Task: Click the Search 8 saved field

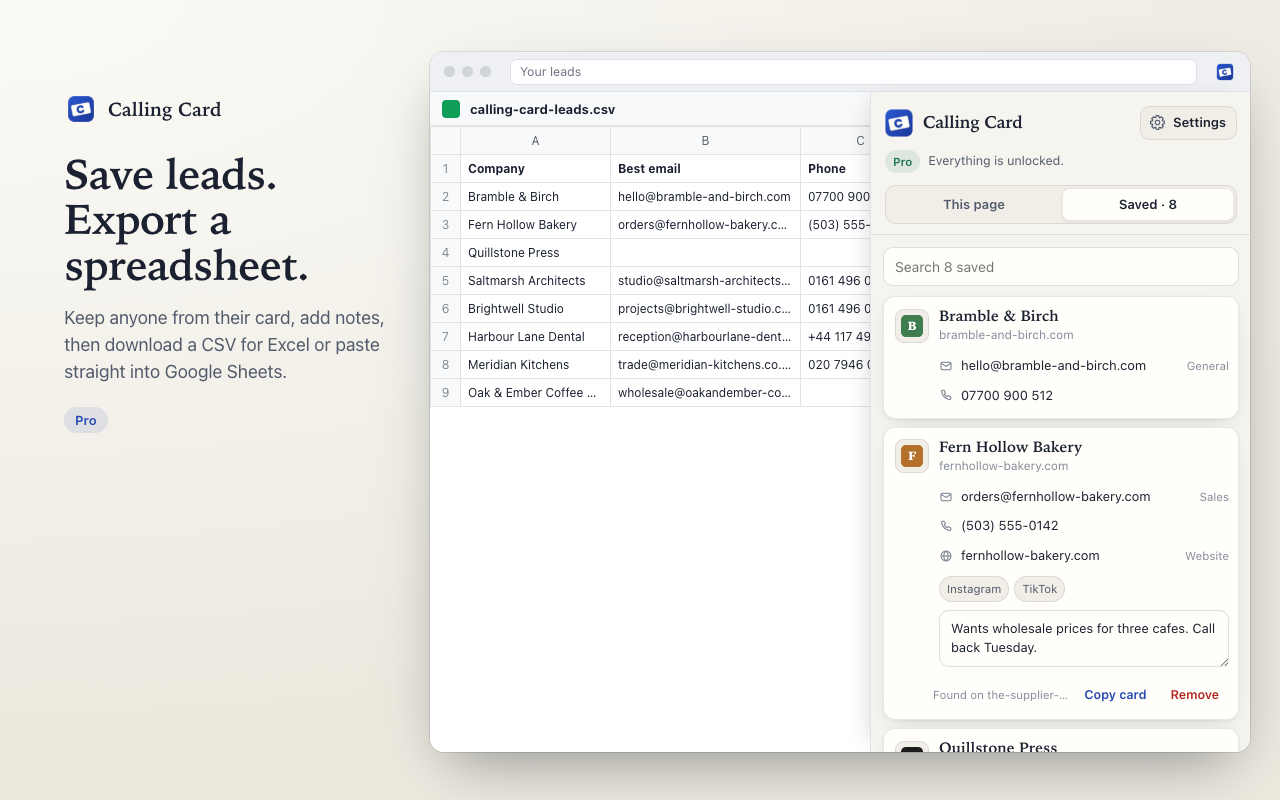Action: (1061, 267)
